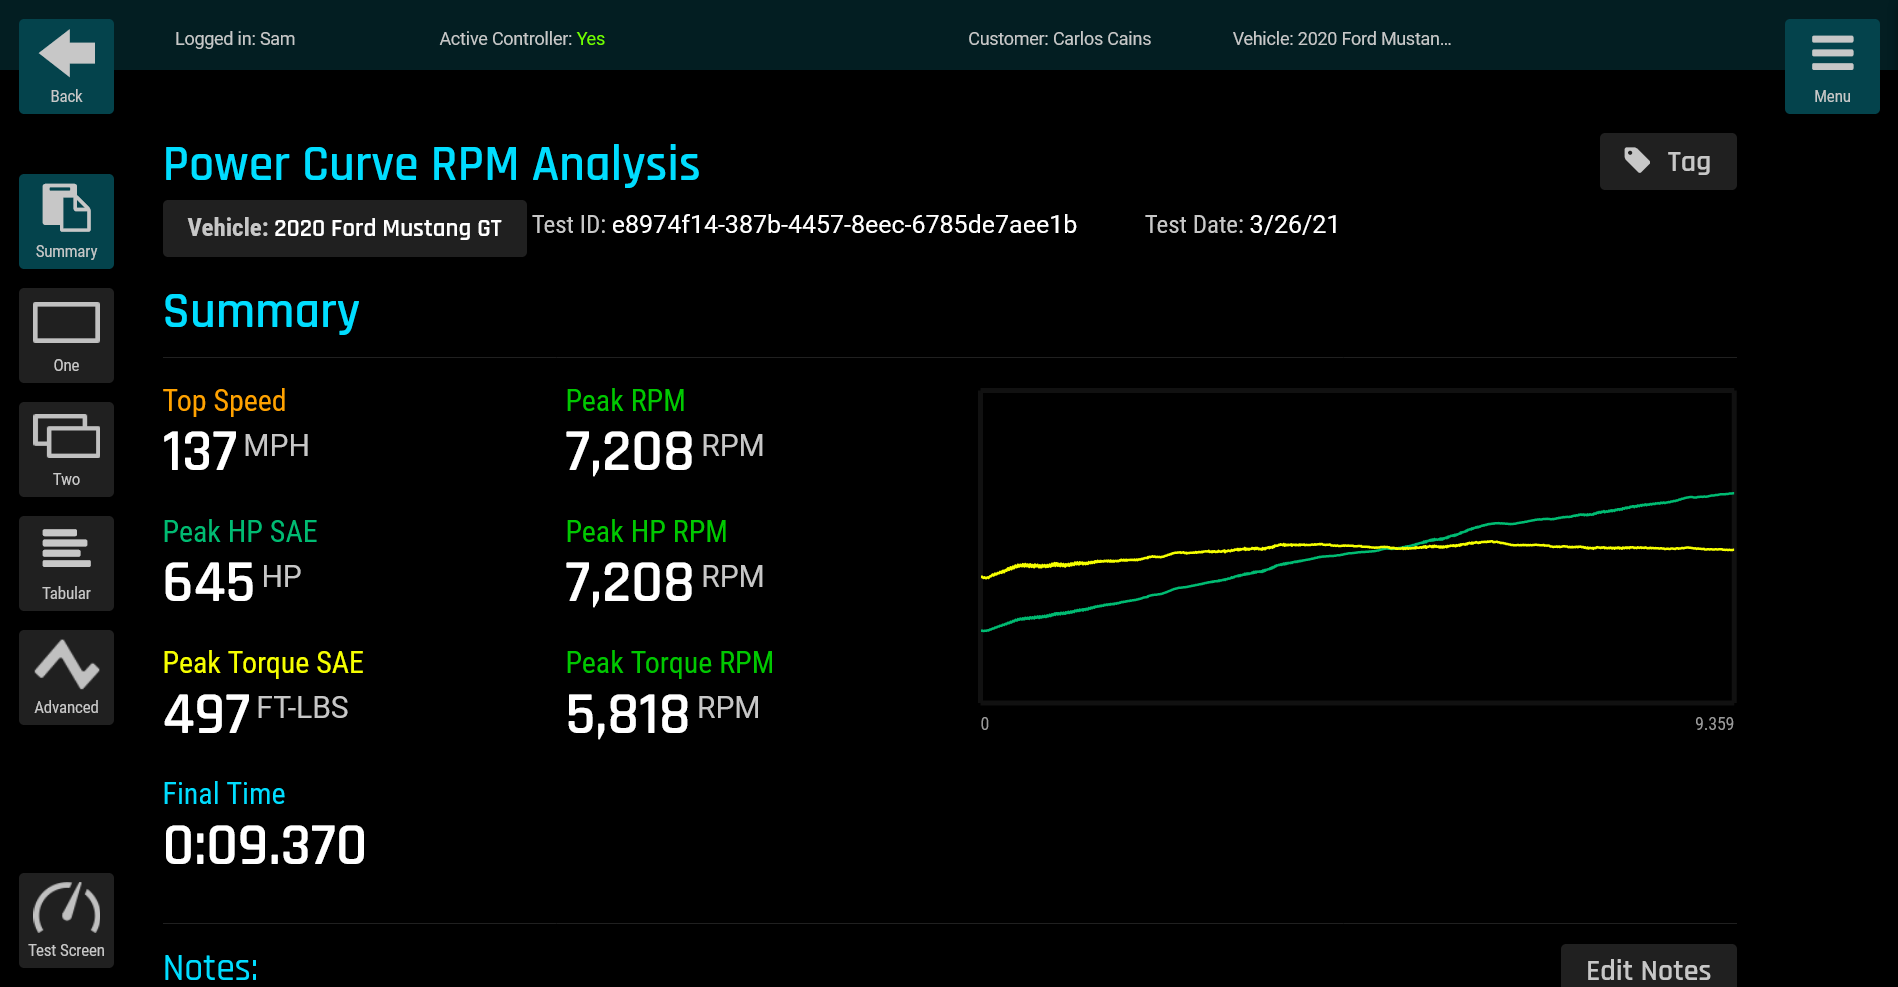Click the Test Date 3/26/21 text
The image size is (1898, 987).
[x=1242, y=225]
